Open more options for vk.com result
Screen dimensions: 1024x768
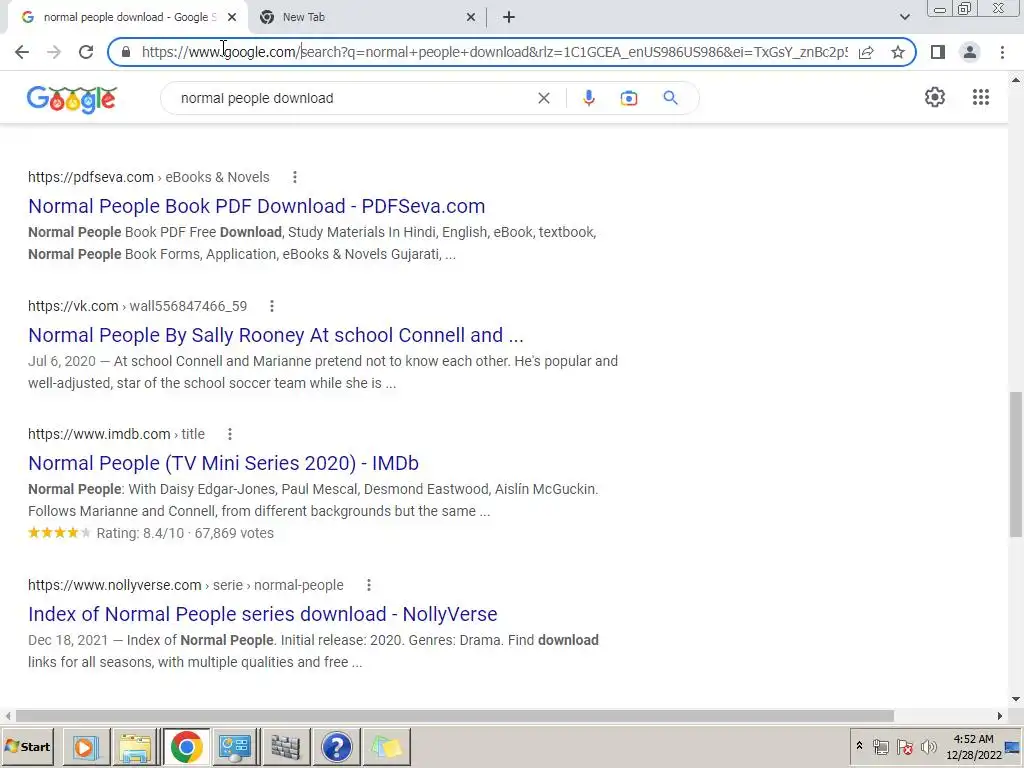(272, 306)
